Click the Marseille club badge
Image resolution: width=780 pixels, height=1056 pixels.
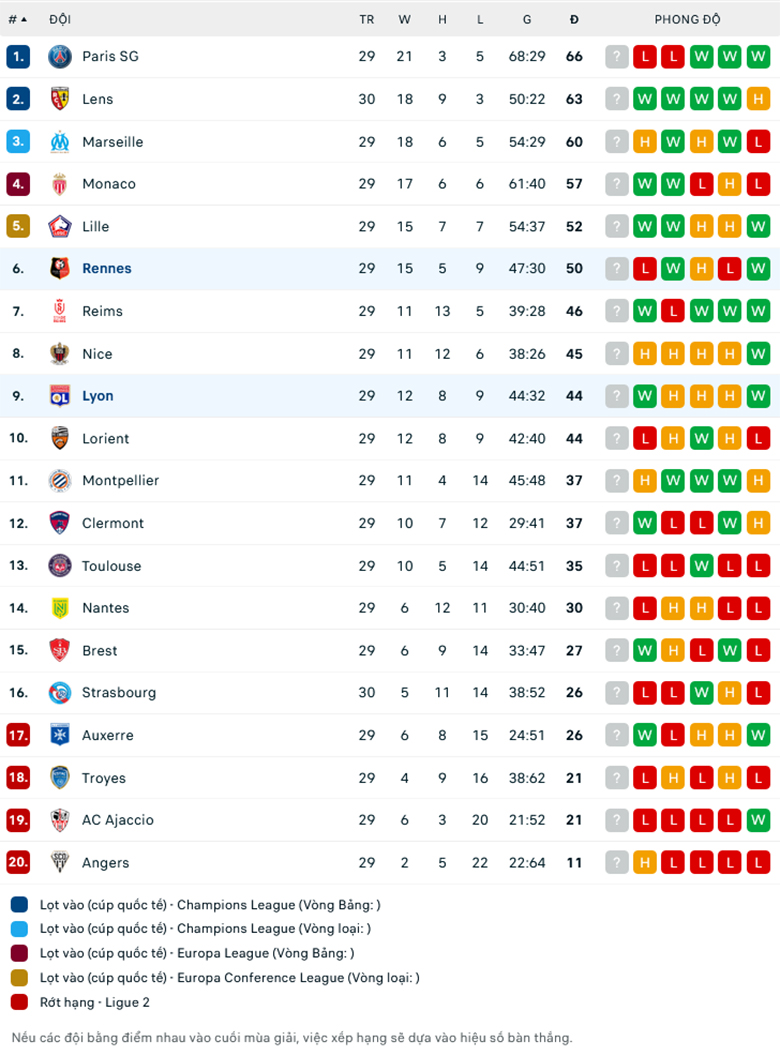pyautogui.click(x=58, y=141)
